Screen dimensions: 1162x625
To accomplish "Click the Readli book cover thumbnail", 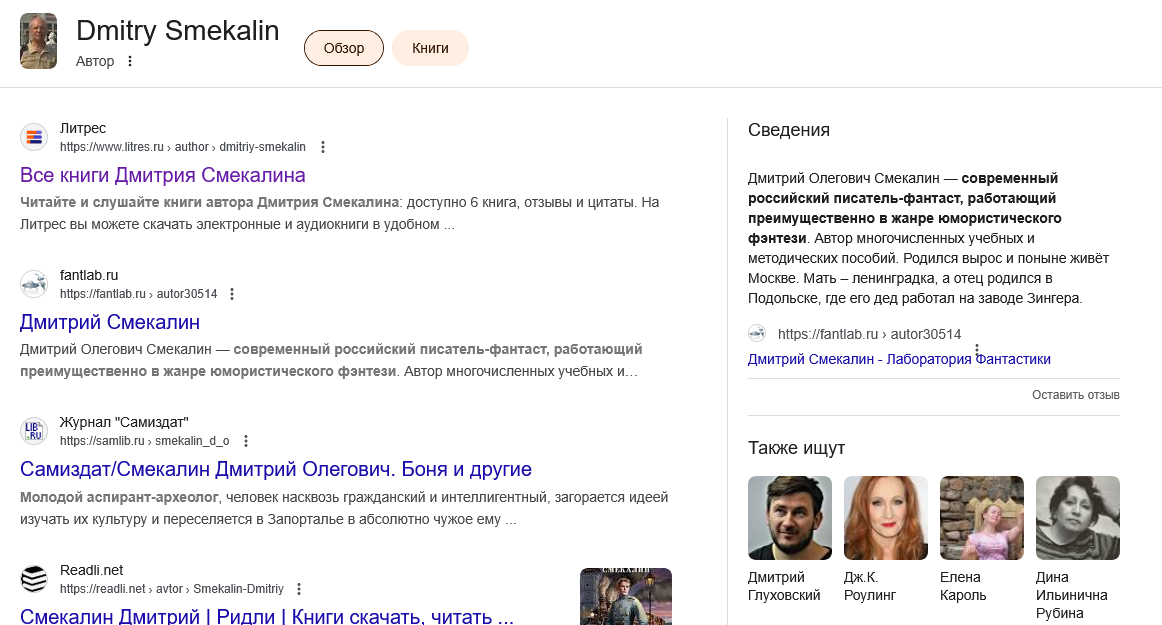I will (x=626, y=596).
